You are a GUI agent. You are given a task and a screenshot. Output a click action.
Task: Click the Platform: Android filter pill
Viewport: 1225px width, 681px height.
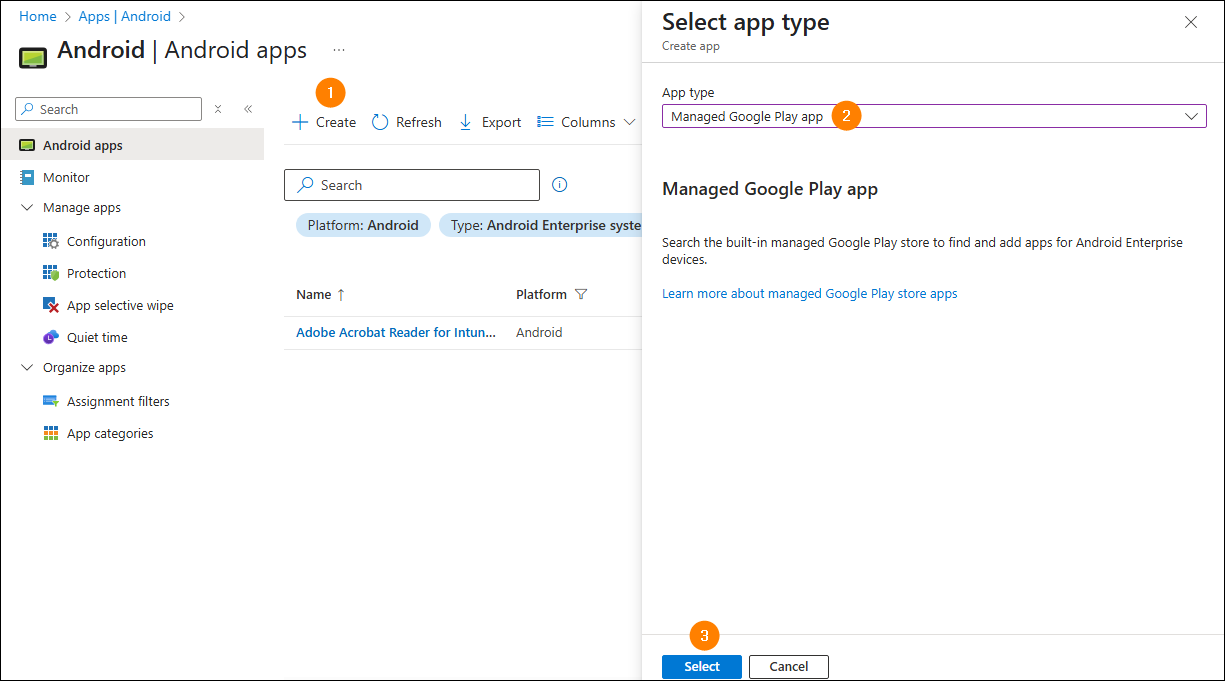pos(363,225)
